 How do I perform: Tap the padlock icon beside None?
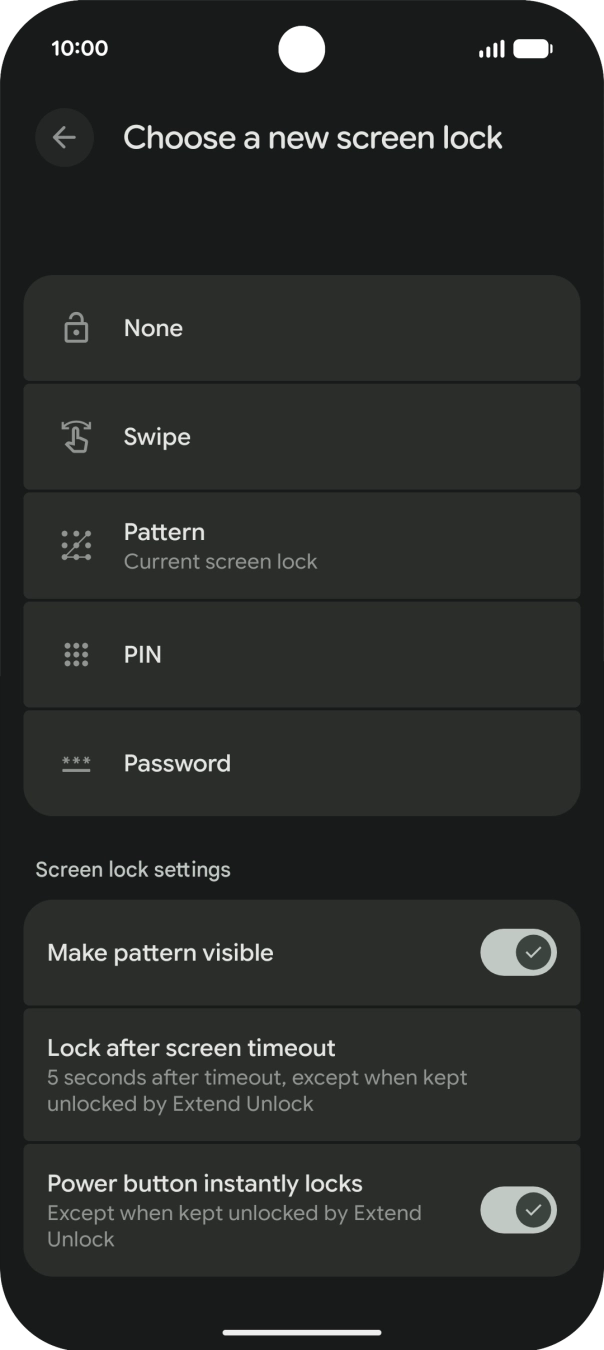[76, 328]
